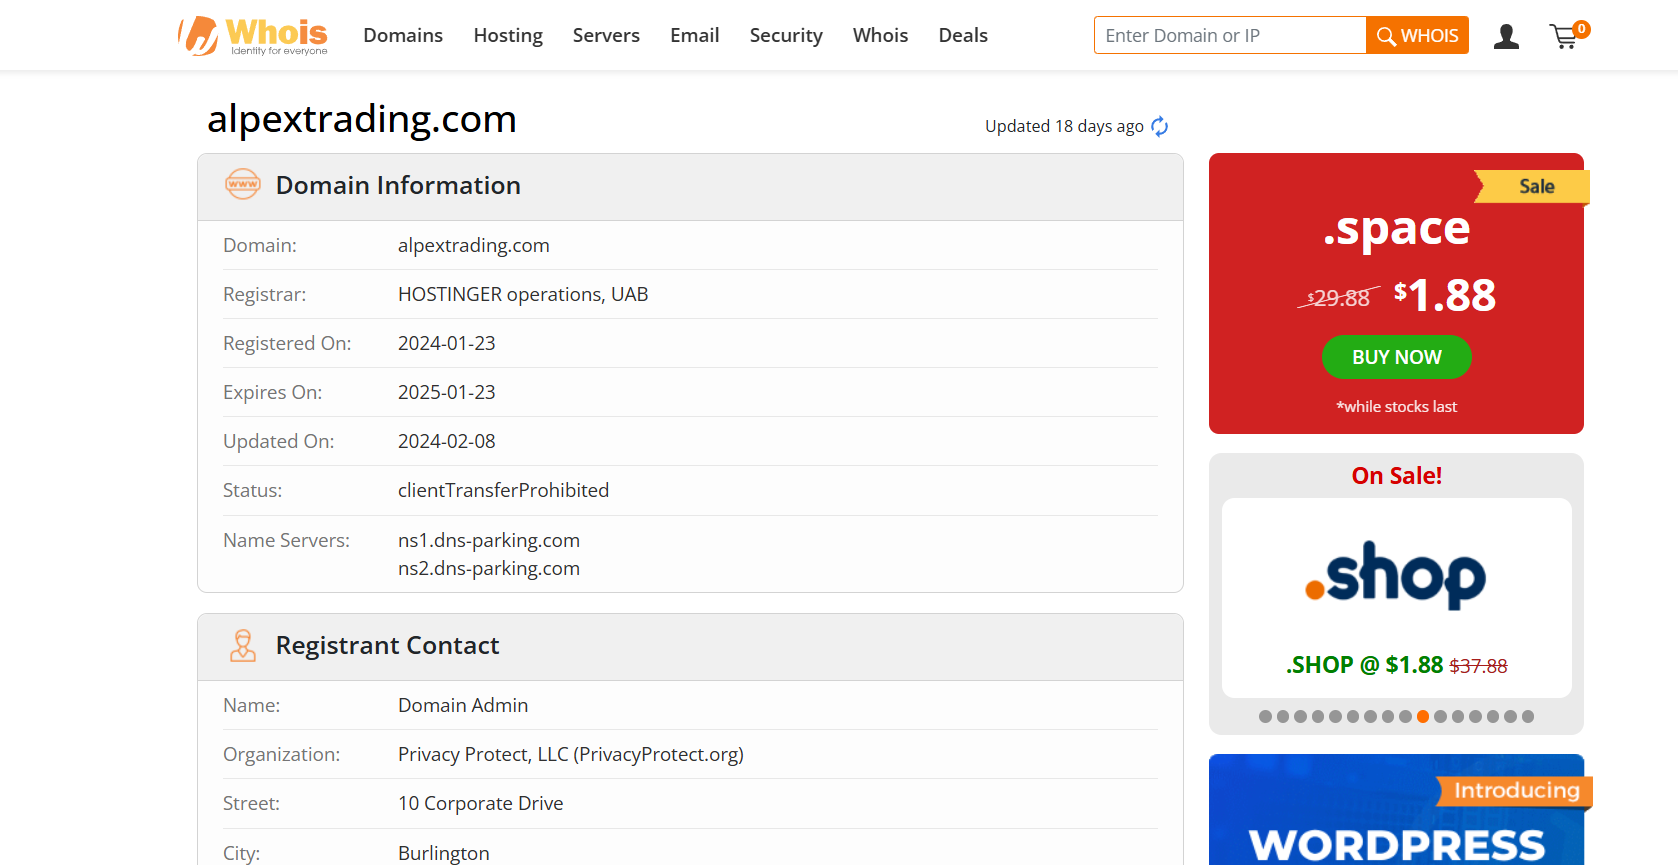The width and height of the screenshot is (1678, 865).
Task: Click the orange WHOIS search button
Action: (1417, 35)
